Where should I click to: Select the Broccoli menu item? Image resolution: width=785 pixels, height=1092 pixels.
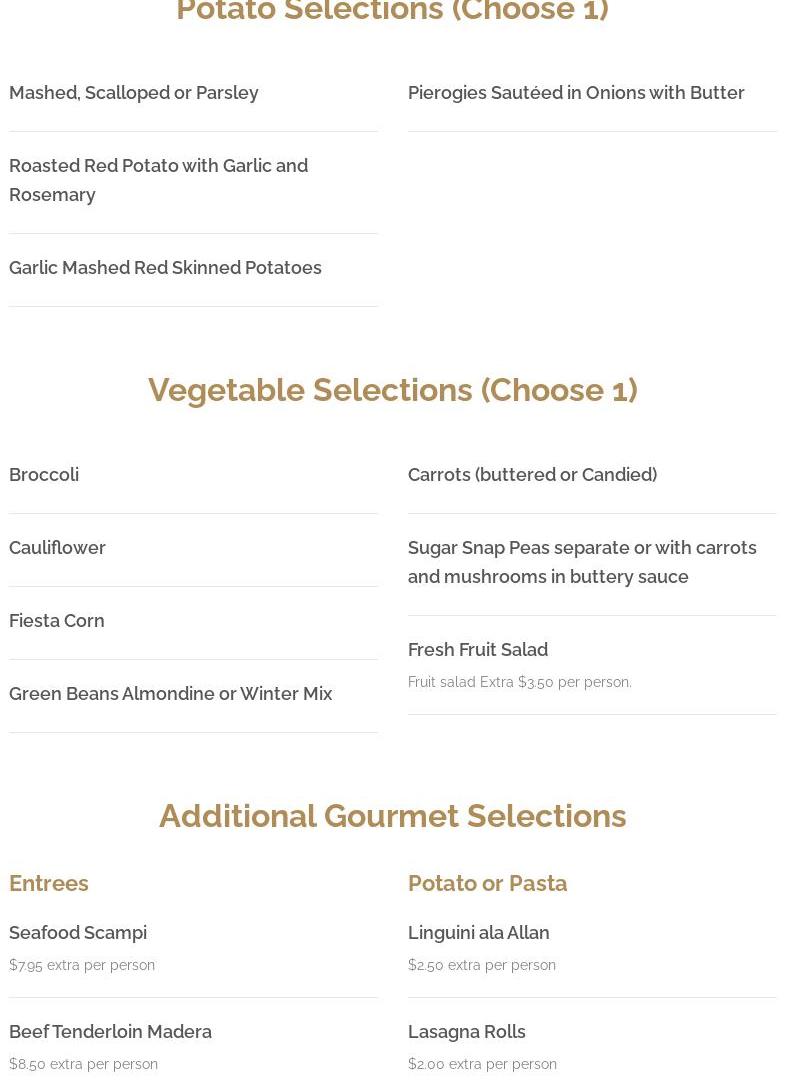[44, 475]
